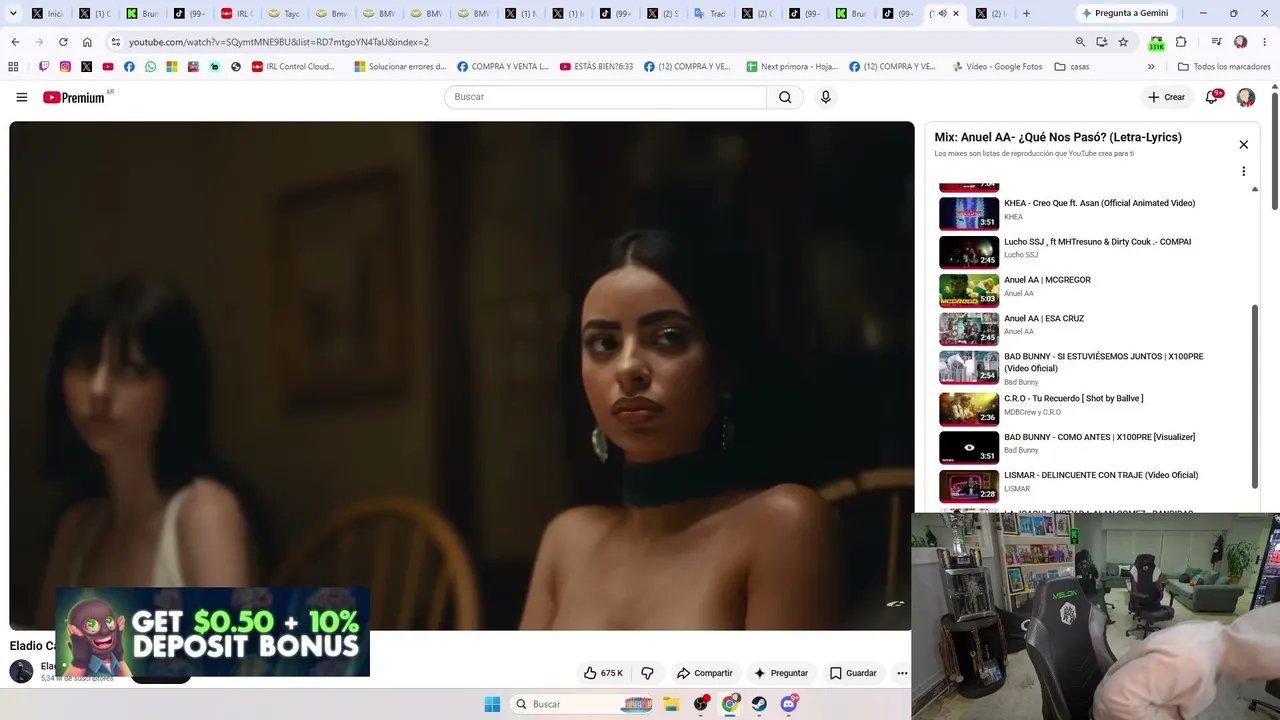Close the mix playlist panel
This screenshot has width=1280, height=720.
click(1244, 144)
